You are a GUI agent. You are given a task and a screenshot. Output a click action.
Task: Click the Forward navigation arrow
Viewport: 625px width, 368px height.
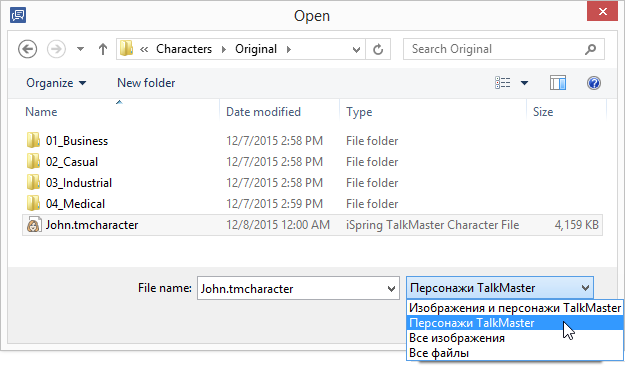pyautogui.click(x=56, y=49)
